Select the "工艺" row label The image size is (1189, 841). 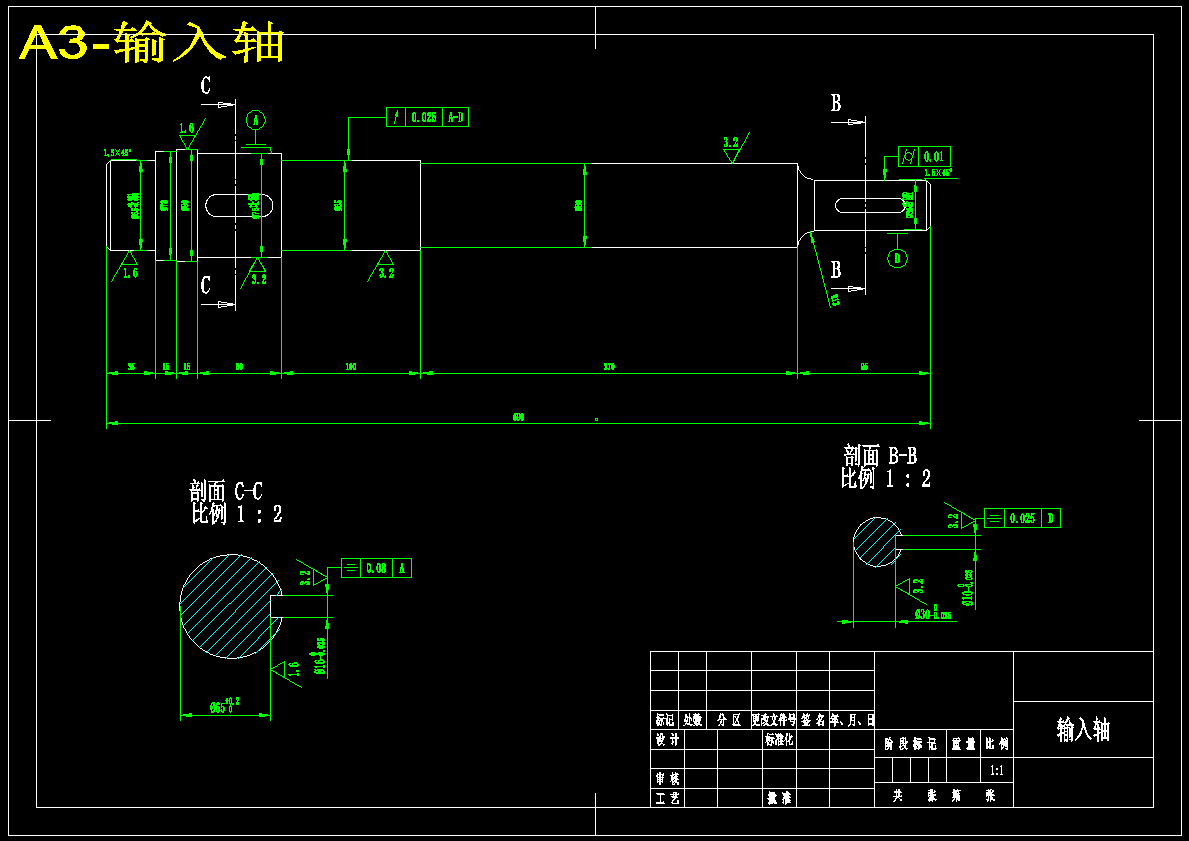point(667,798)
